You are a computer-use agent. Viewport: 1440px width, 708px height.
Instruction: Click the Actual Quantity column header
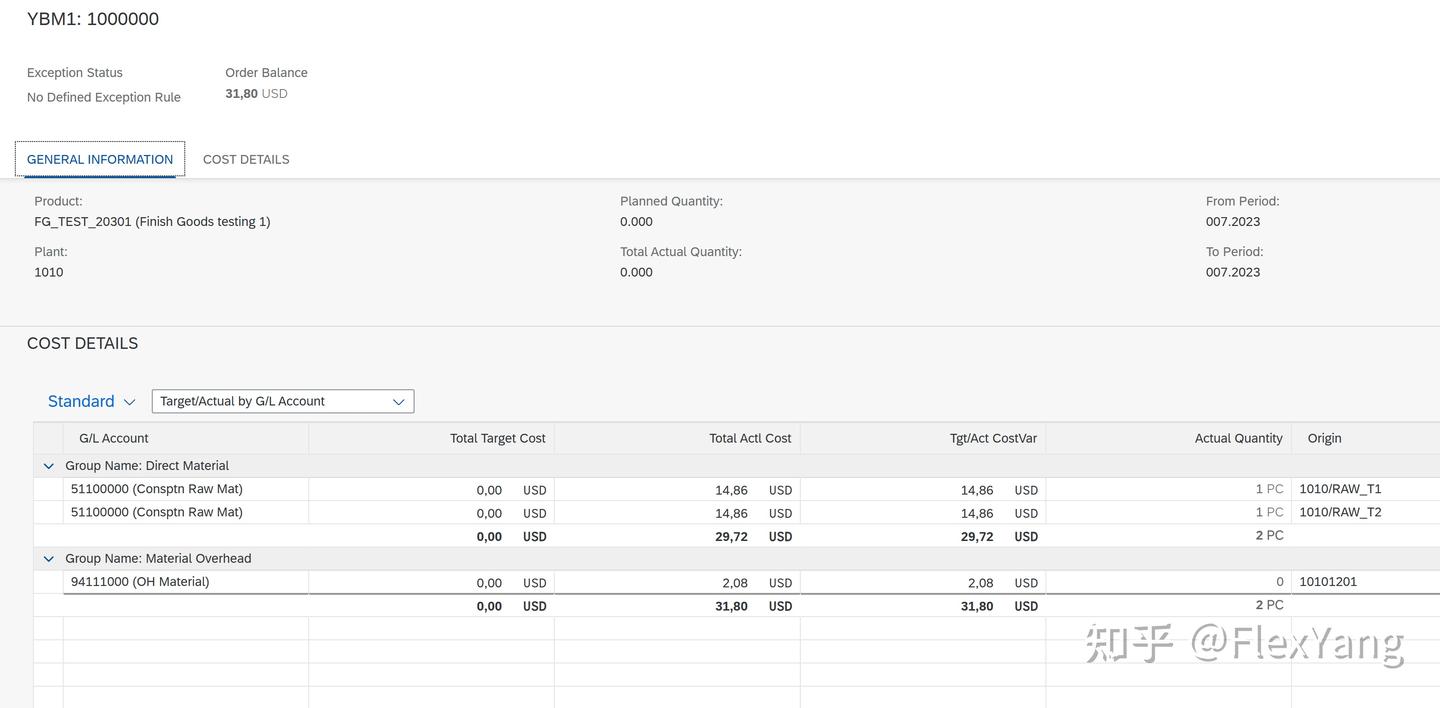tap(1238, 438)
